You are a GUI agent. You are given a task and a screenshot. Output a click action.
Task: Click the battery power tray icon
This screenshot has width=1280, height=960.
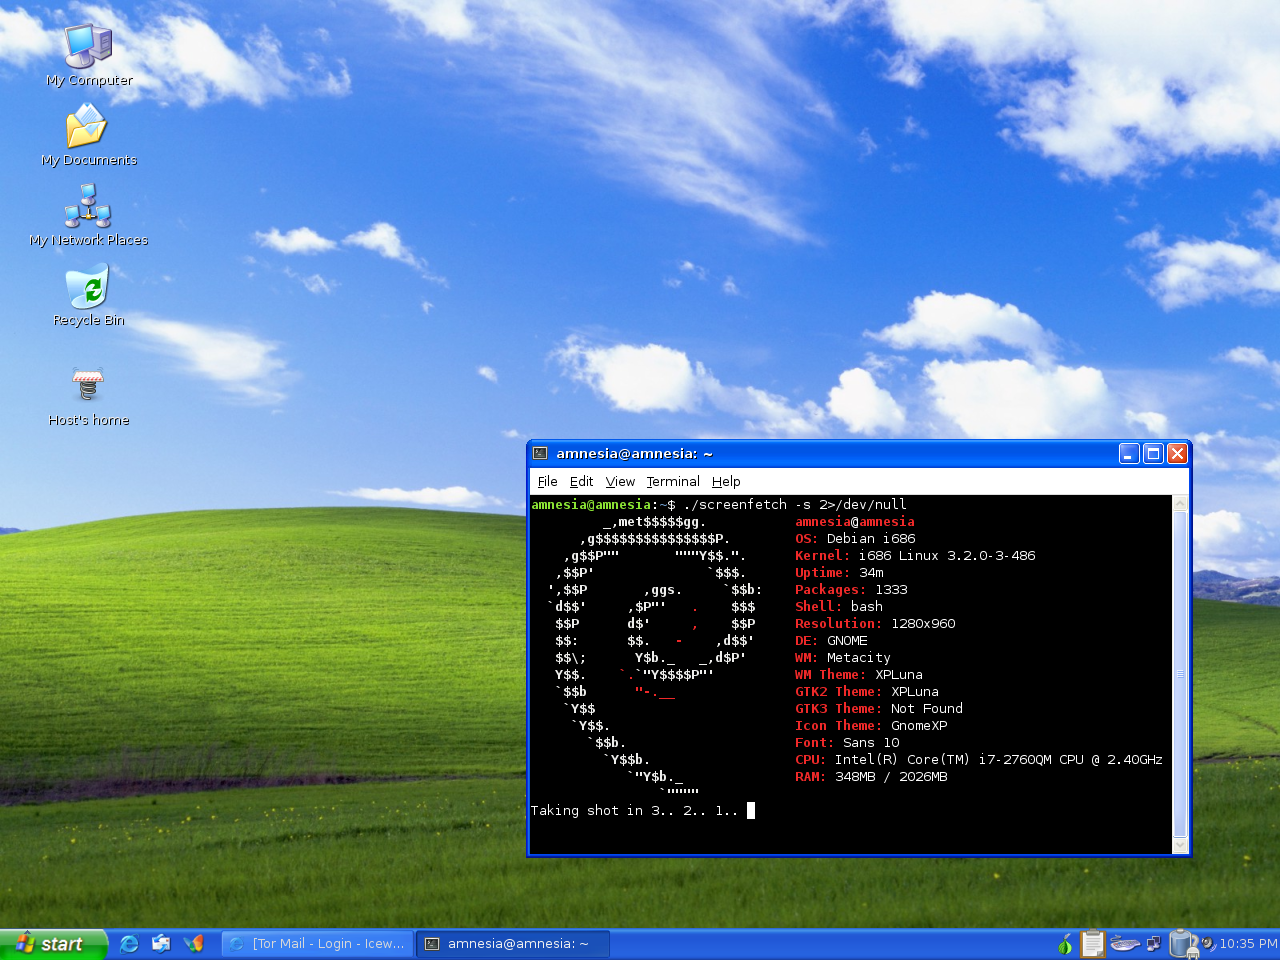click(x=1182, y=943)
